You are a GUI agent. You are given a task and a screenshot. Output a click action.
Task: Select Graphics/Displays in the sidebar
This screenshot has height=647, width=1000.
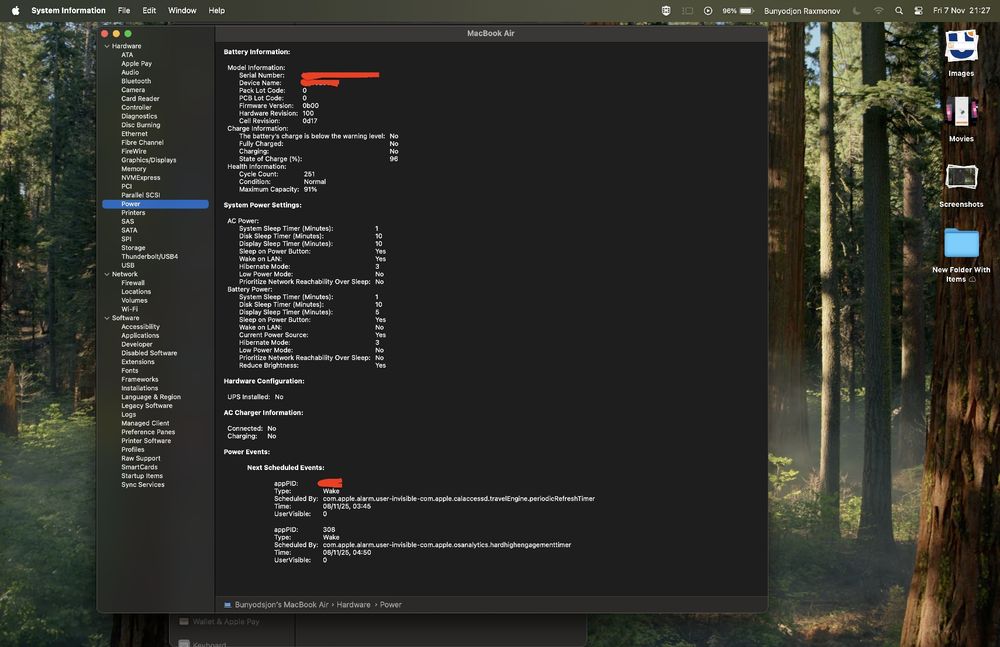[149, 160]
